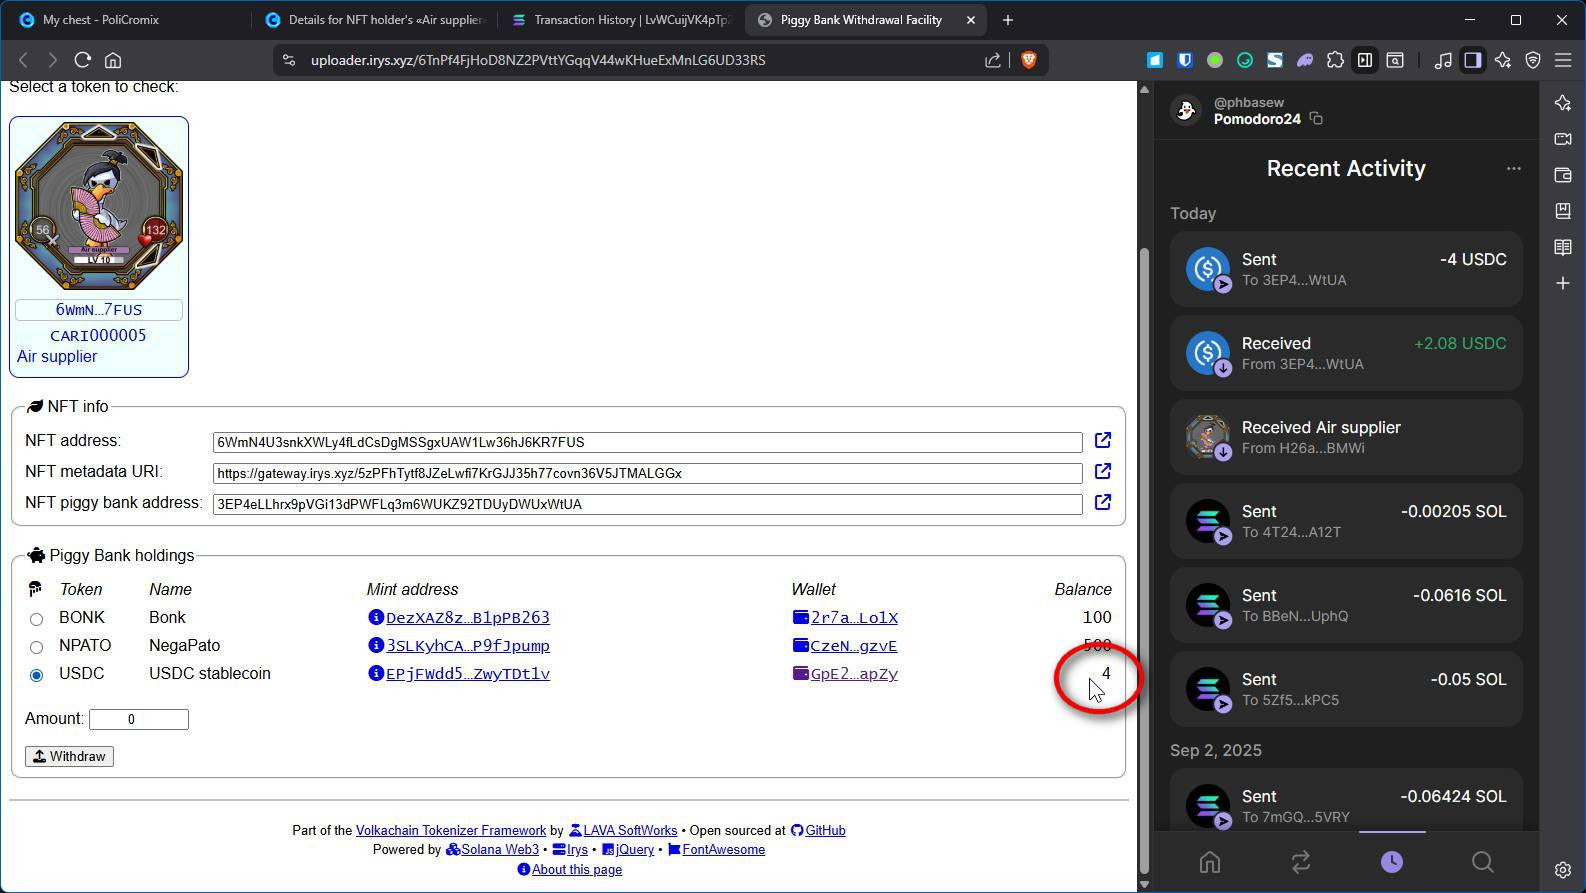This screenshot has width=1586, height=893.
Task: Open USDC wallet link GpE2…apZy
Action: point(854,674)
